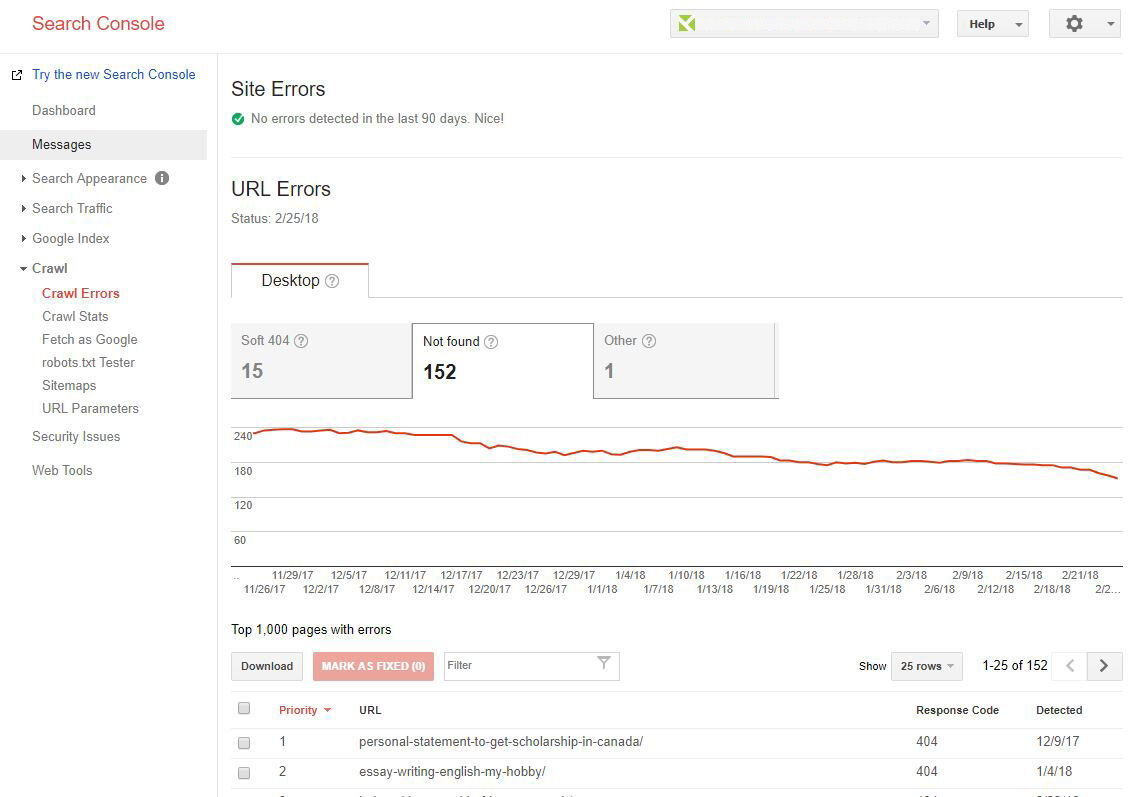Viewport: 1138px width, 797px height.
Task: Expand the Search Traffic section
Action: [x=72, y=208]
